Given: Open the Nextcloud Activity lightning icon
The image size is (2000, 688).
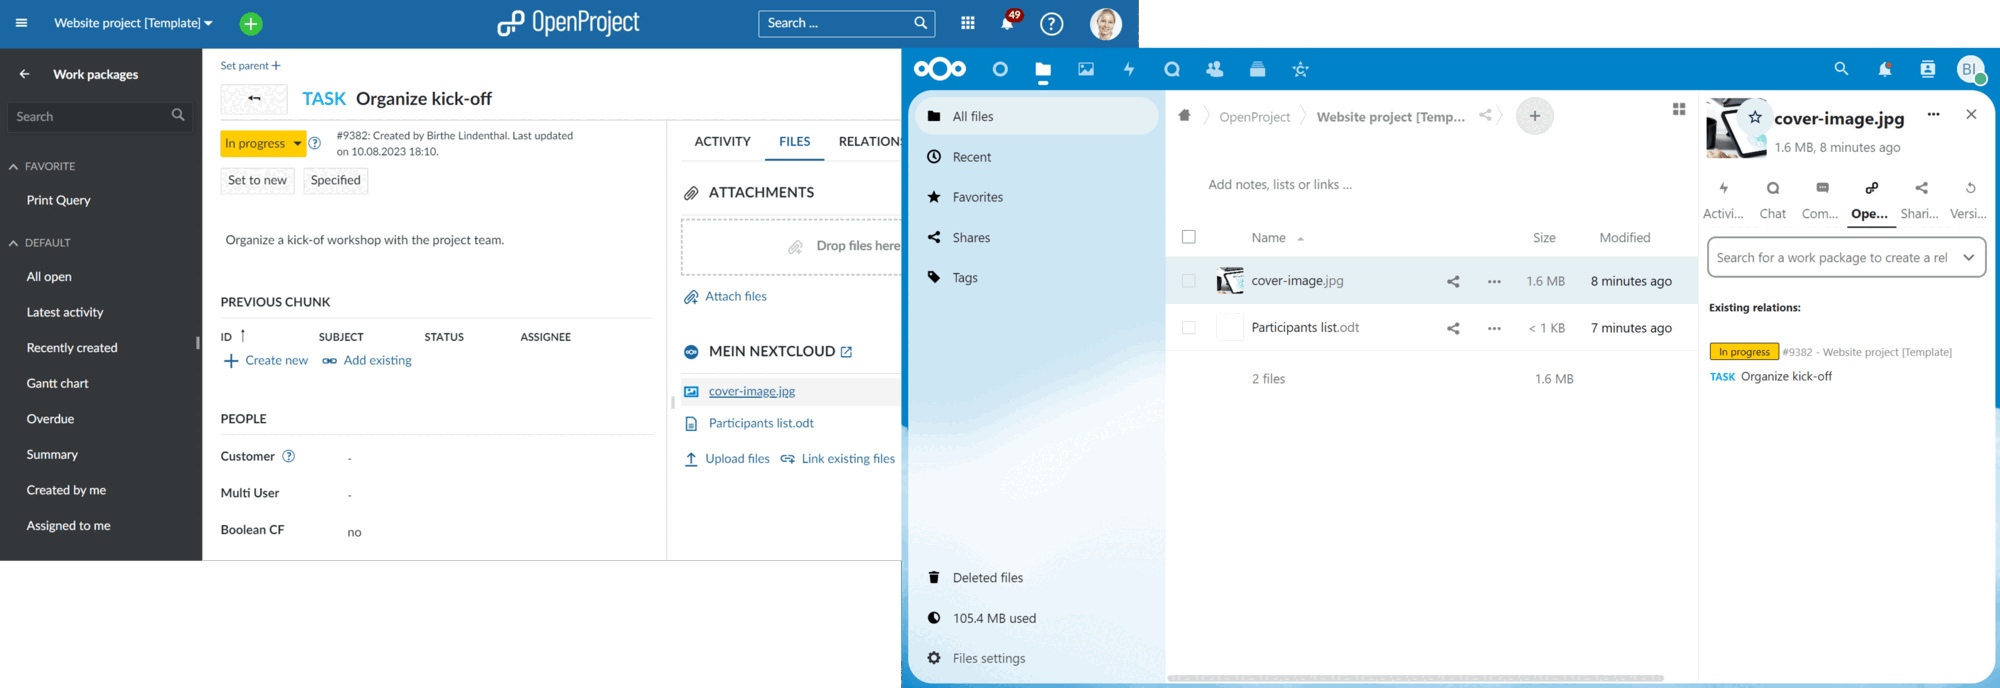Looking at the screenshot, I should (x=1129, y=69).
